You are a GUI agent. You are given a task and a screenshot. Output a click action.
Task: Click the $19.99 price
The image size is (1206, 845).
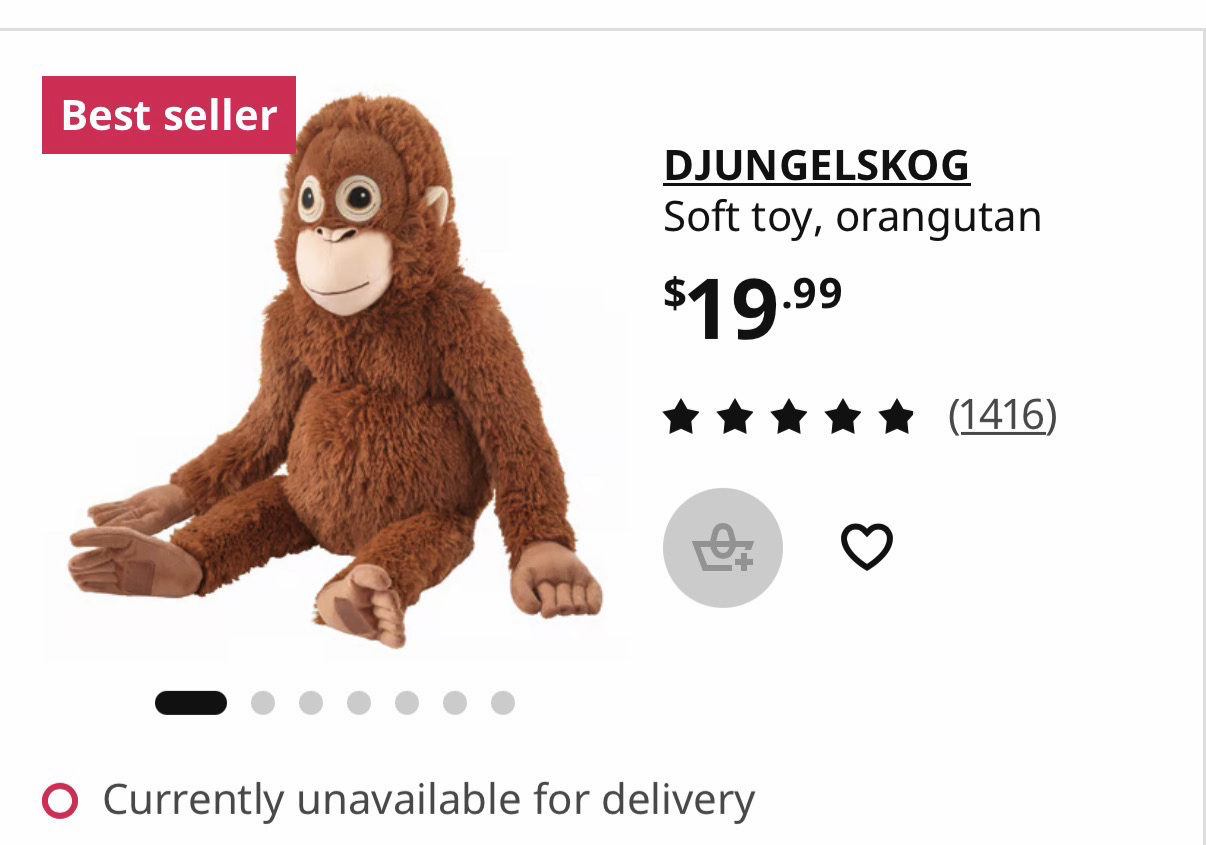point(752,307)
